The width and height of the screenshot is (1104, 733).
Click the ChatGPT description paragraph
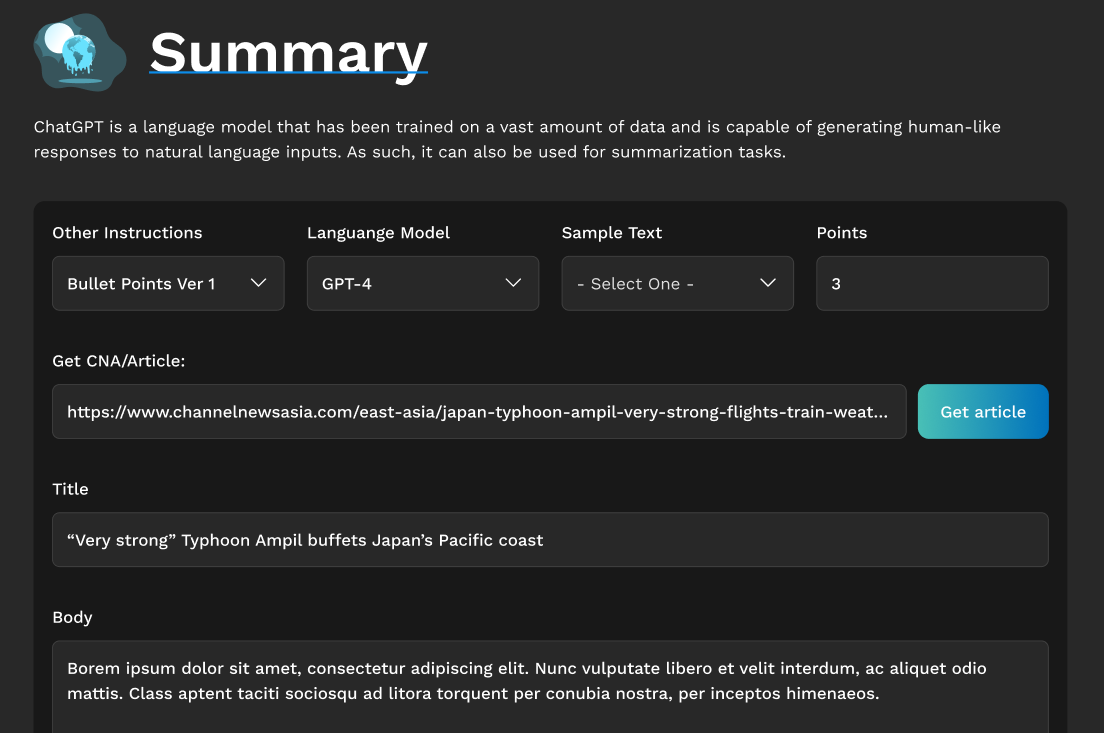click(517, 140)
